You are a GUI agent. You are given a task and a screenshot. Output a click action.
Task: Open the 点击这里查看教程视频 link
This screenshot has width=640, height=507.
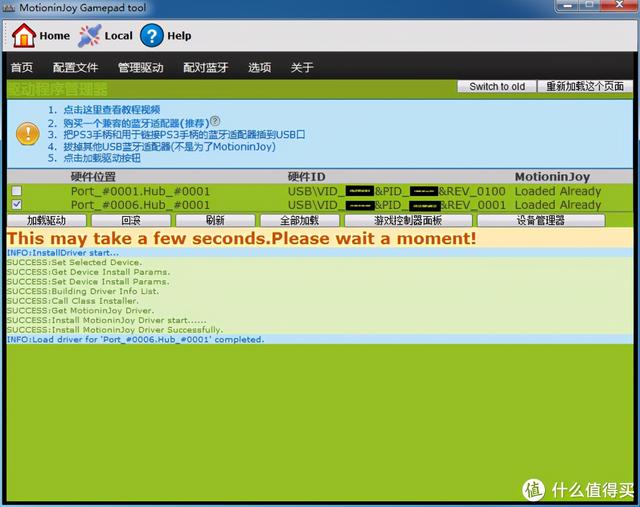coord(111,109)
